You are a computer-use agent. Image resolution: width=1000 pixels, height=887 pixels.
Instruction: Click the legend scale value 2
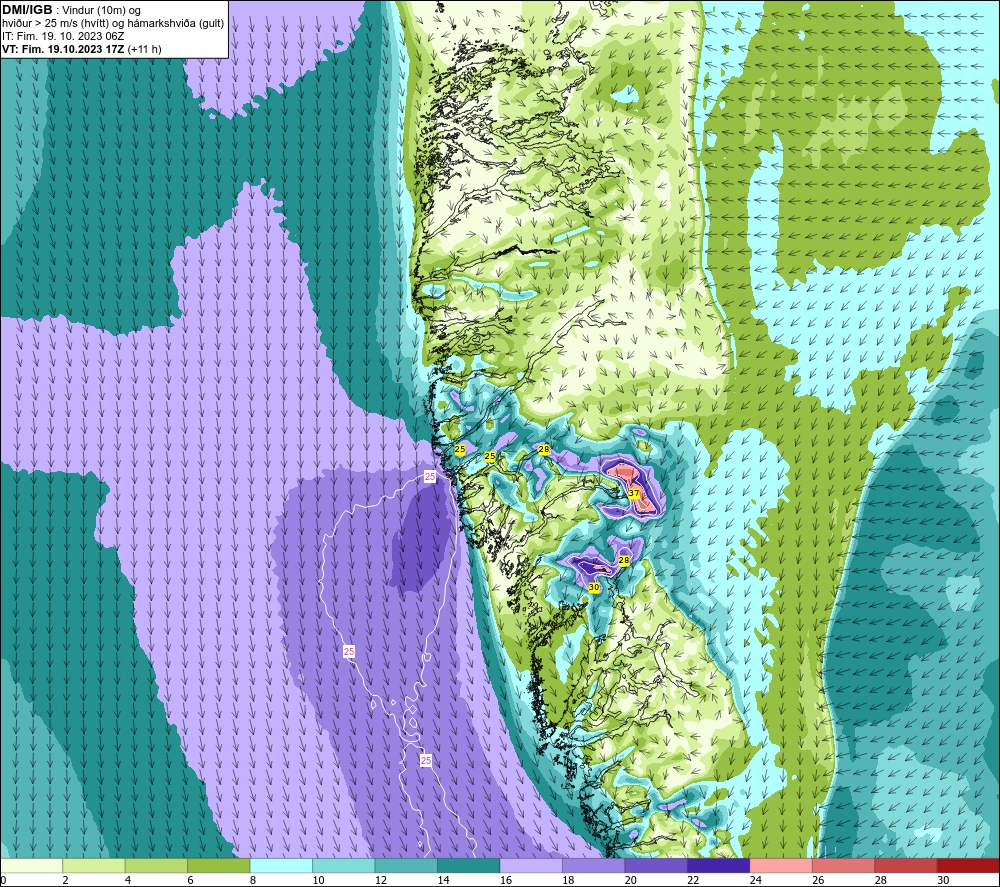pyautogui.click(x=66, y=880)
